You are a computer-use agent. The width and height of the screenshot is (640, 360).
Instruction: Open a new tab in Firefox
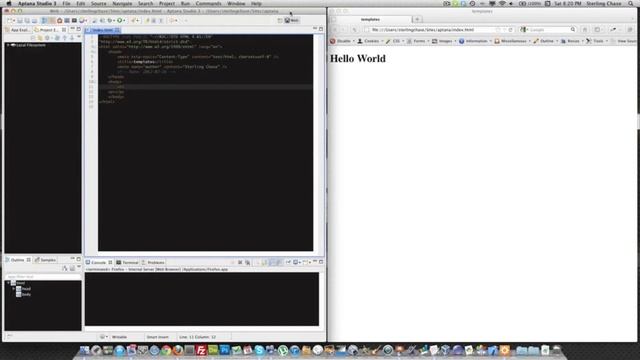pyautogui.click(x=417, y=19)
